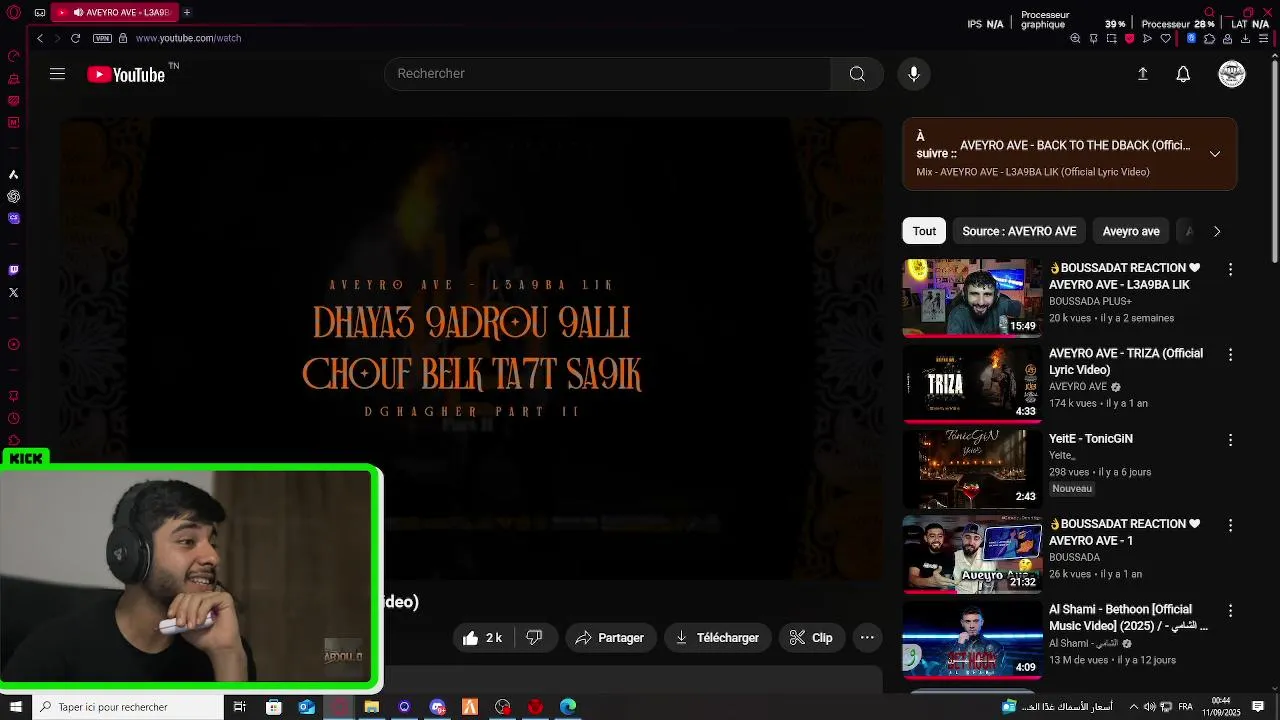Viewport: 1280px width, 720px height.
Task: Focus the Rechercher search field
Action: point(608,74)
